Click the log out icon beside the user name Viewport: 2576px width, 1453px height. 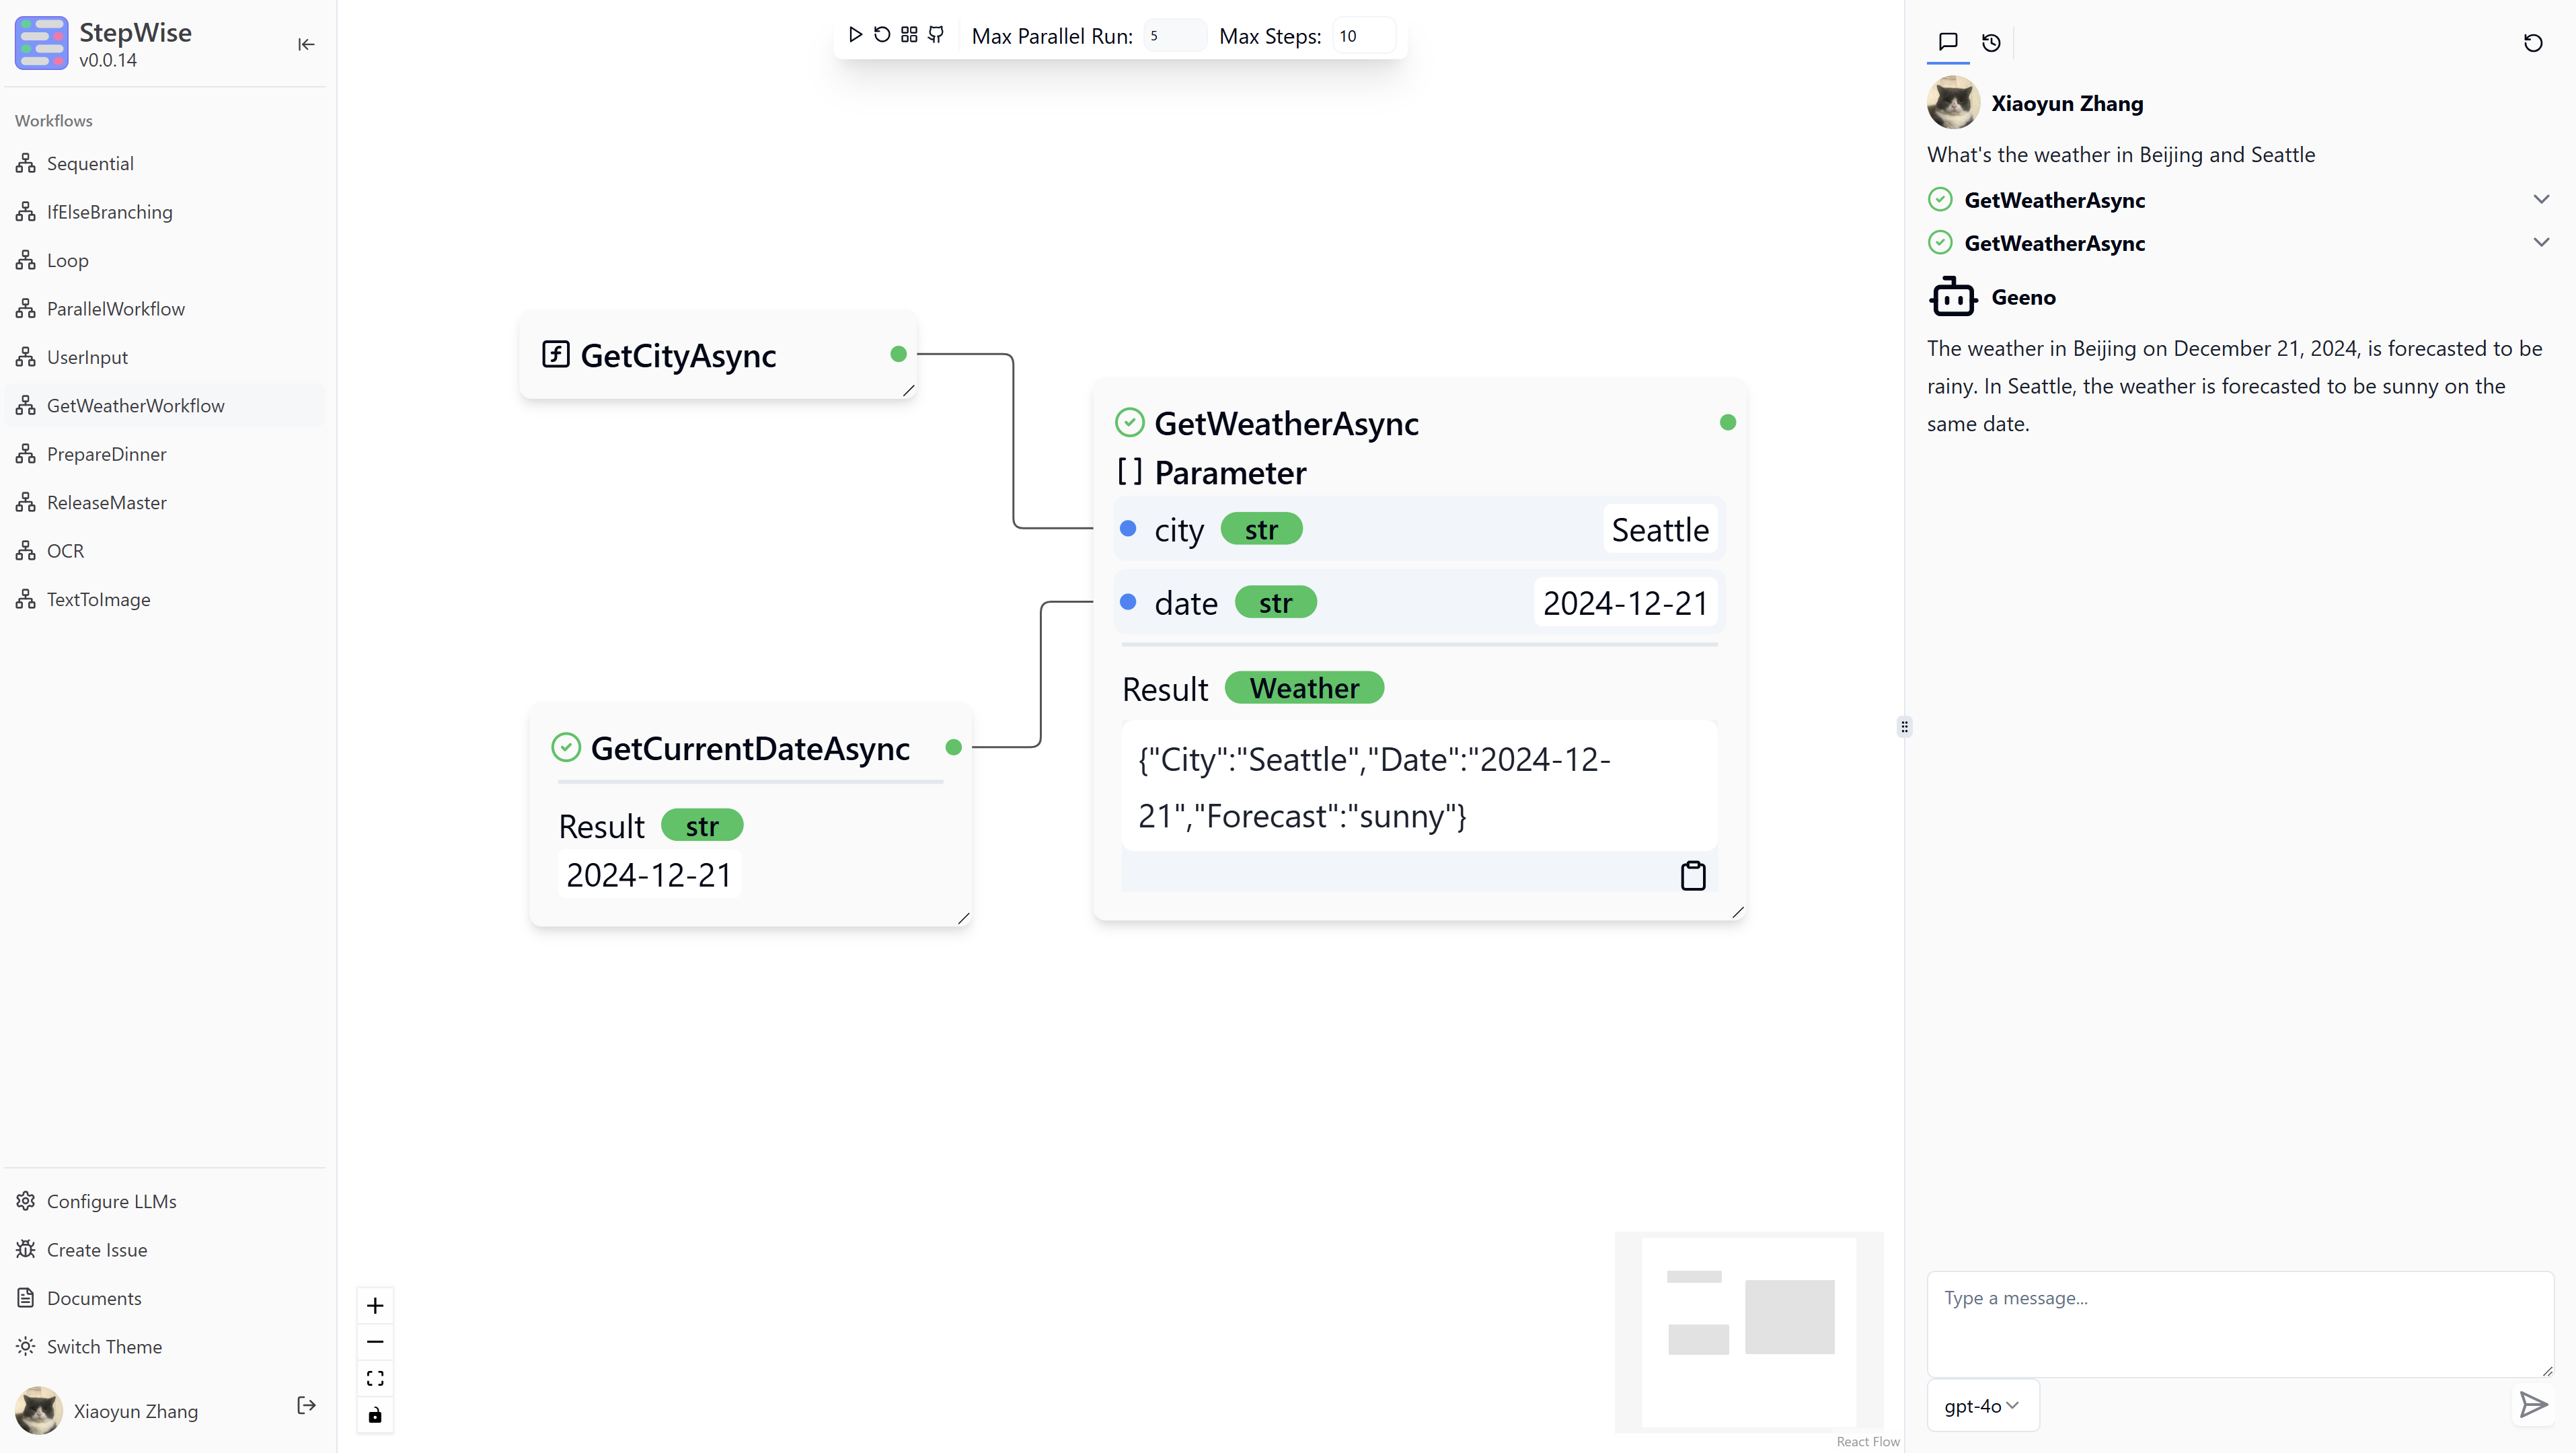click(x=306, y=1405)
